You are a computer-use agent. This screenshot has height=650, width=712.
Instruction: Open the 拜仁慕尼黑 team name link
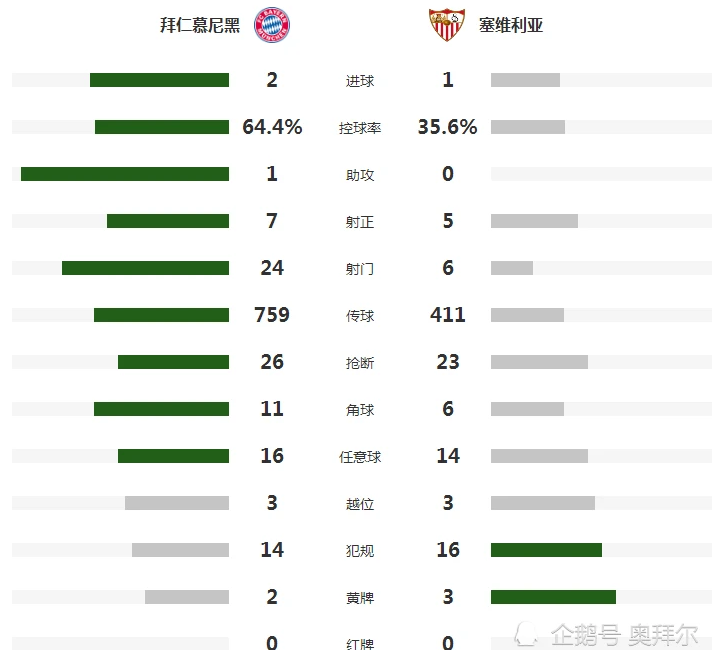(x=200, y=25)
